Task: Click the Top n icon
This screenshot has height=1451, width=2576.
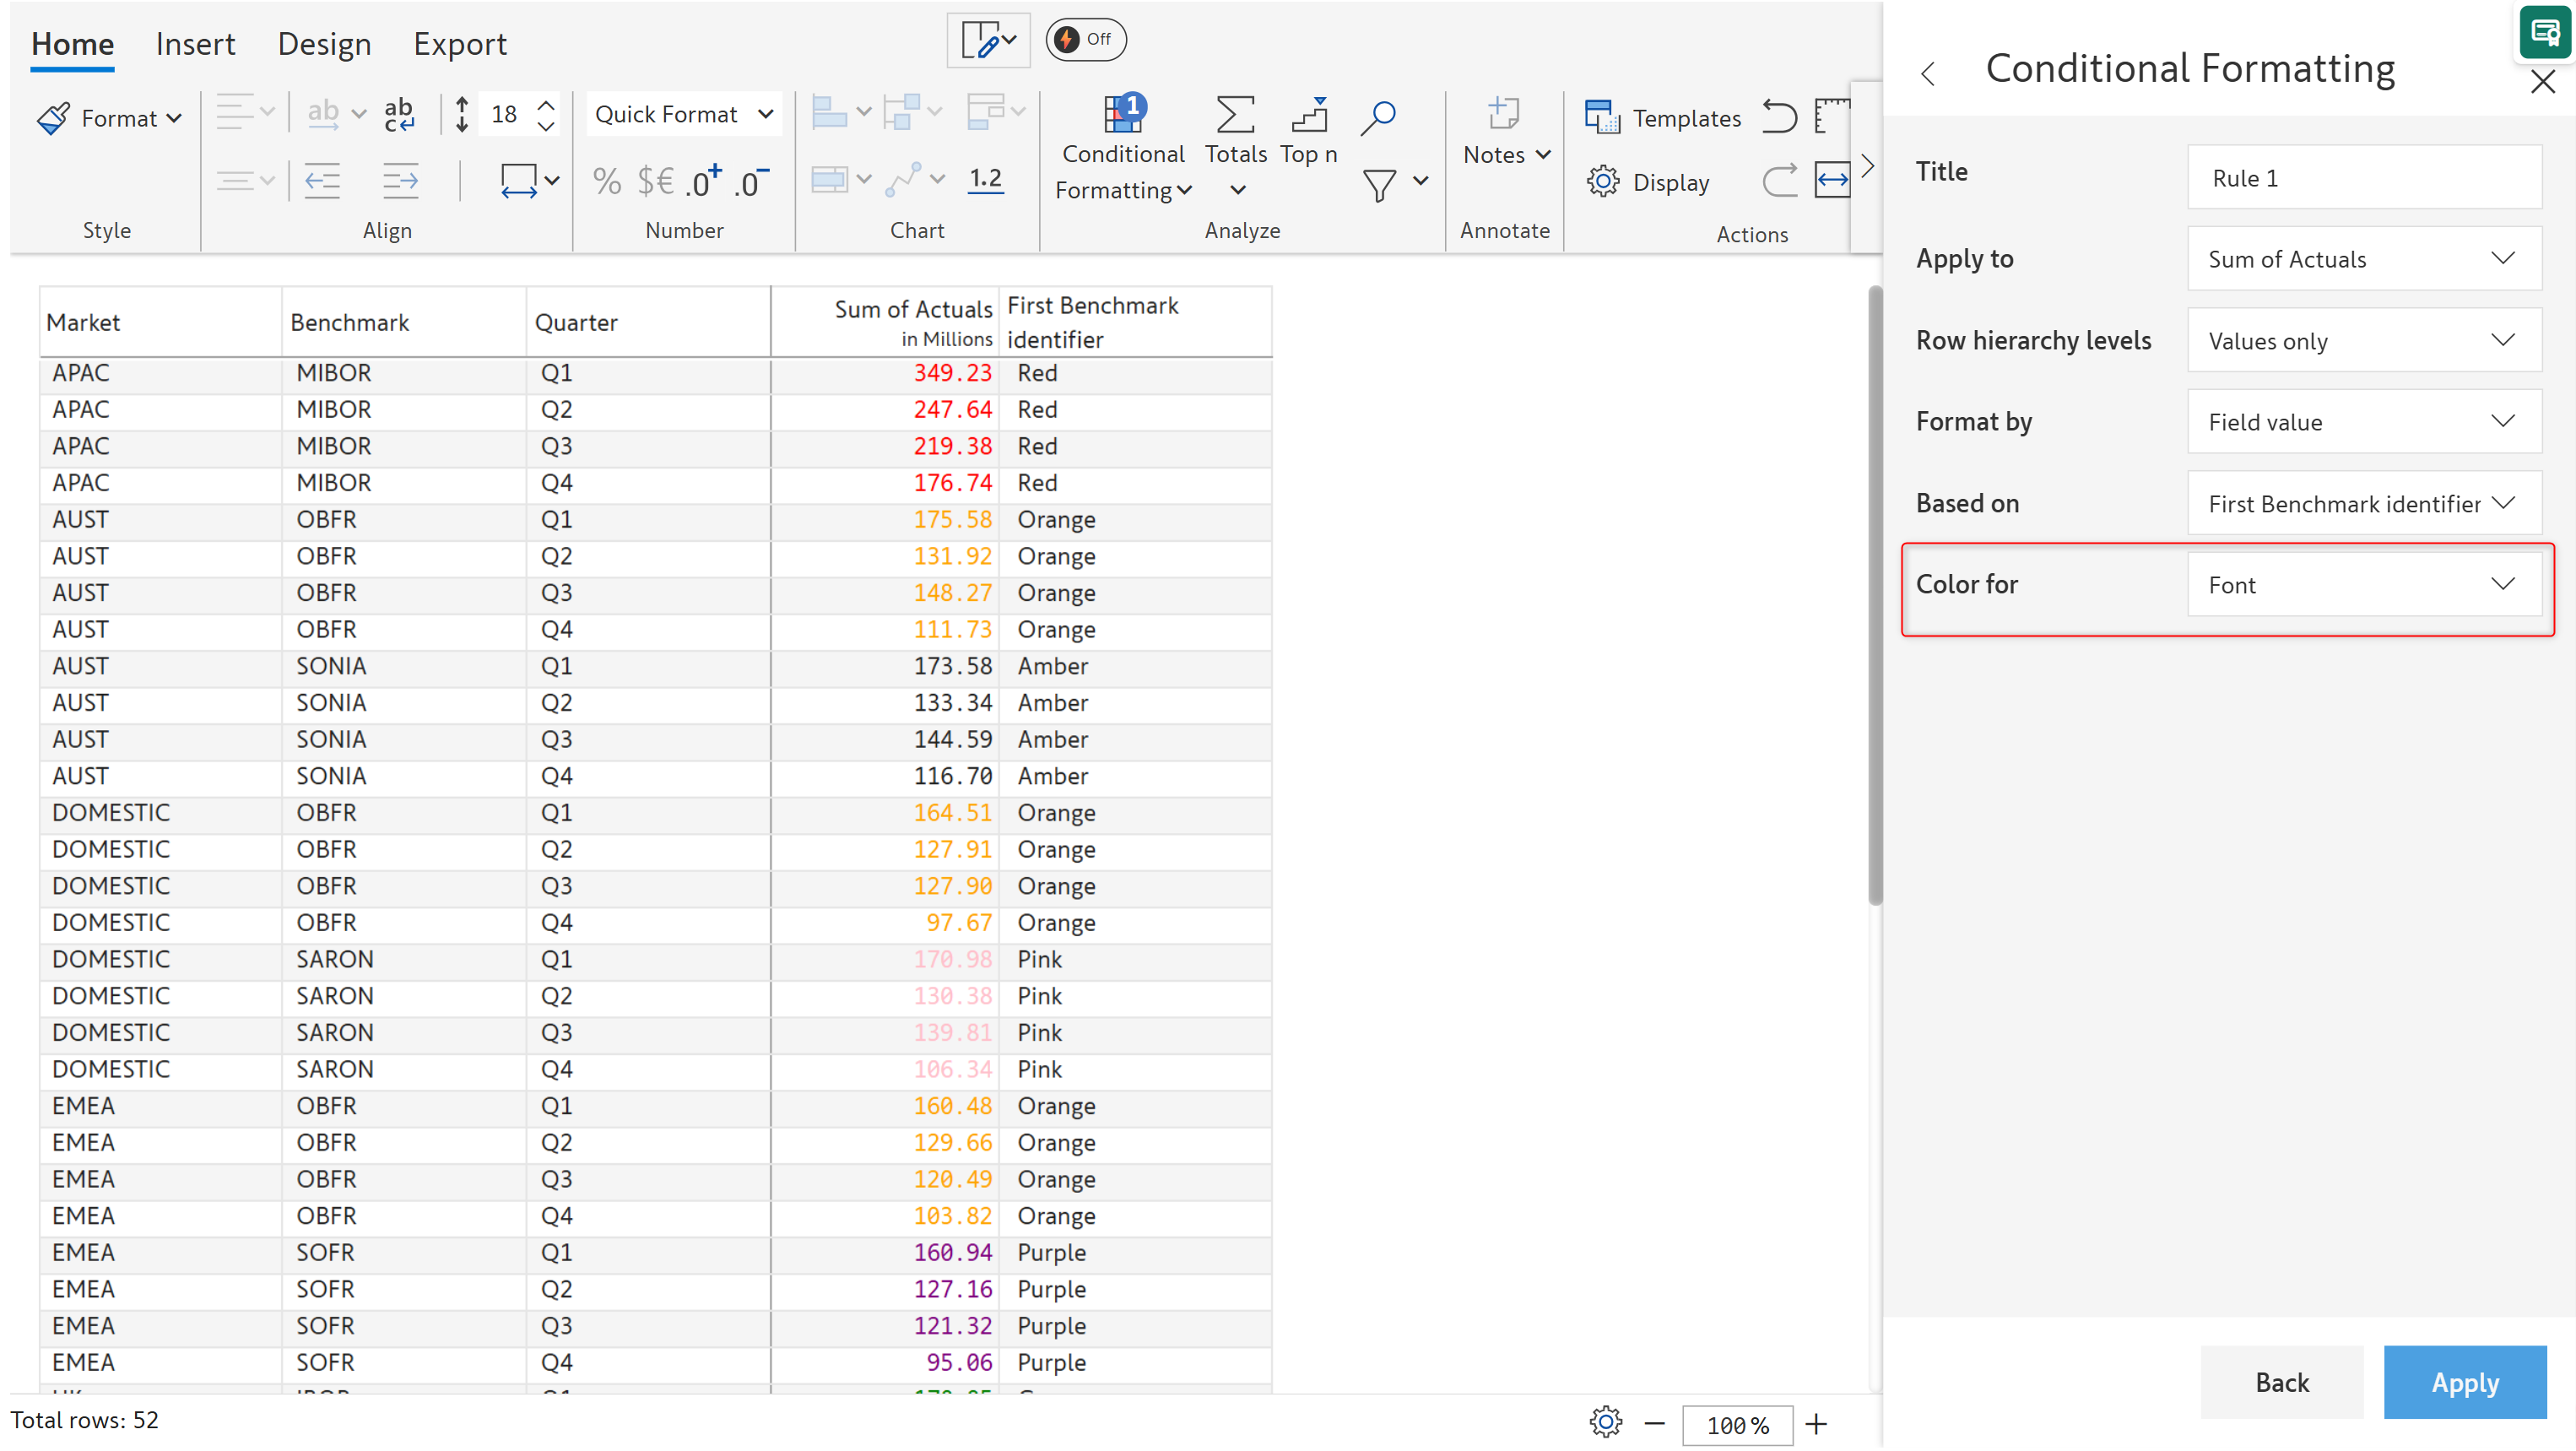Action: pyautogui.click(x=1309, y=116)
